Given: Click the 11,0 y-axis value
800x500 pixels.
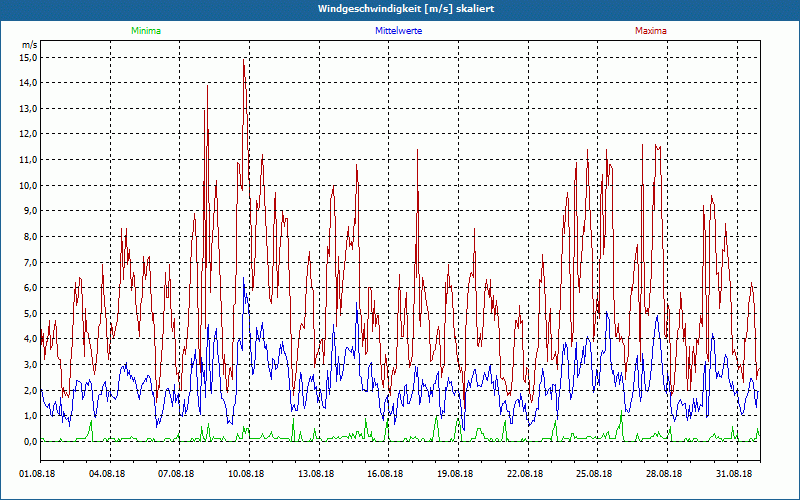Looking at the screenshot, I should point(28,160).
